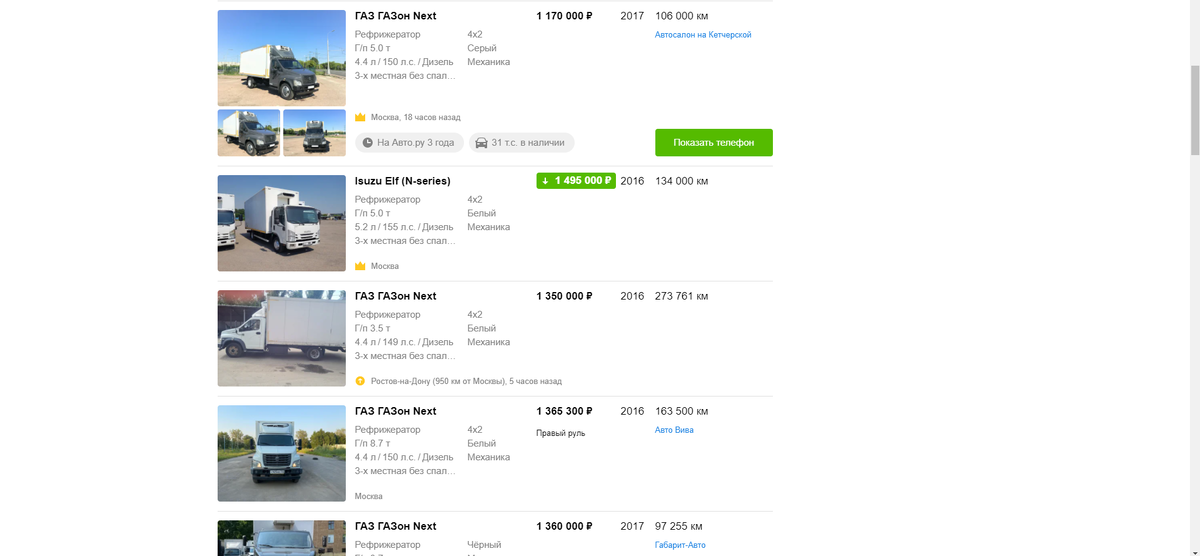
Task: Click the yellow question icon beside Ростов-на-Дону
Action: (x=360, y=381)
